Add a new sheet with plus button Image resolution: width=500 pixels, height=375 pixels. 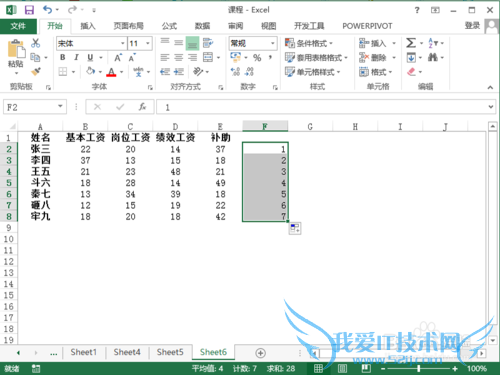pos(260,353)
